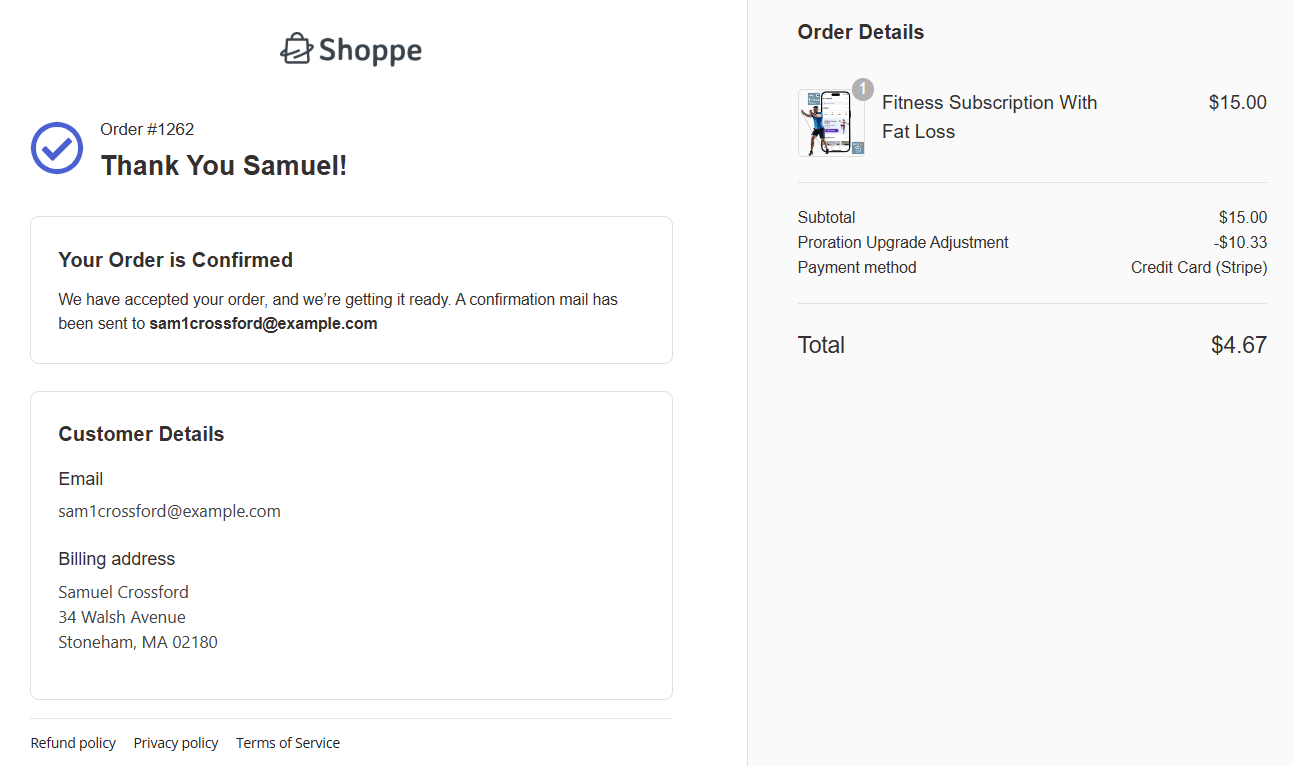This screenshot has width=1293, height=766.
Task: Click the 34 Walsh Avenue billing address line
Action: click(122, 617)
